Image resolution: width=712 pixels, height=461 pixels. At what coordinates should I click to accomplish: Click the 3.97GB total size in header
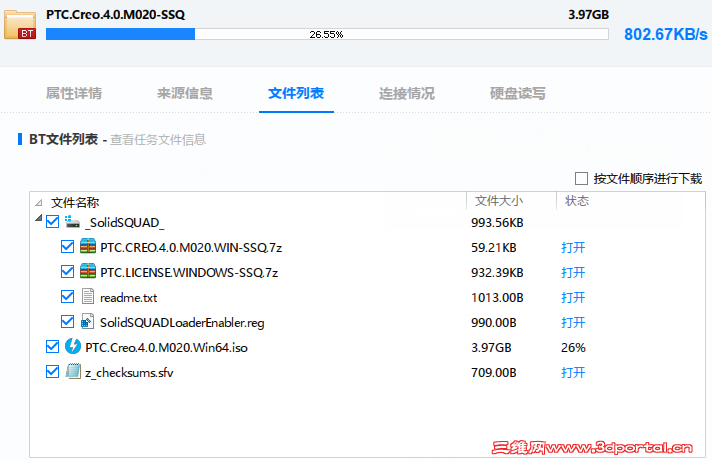[x=588, y=15]
